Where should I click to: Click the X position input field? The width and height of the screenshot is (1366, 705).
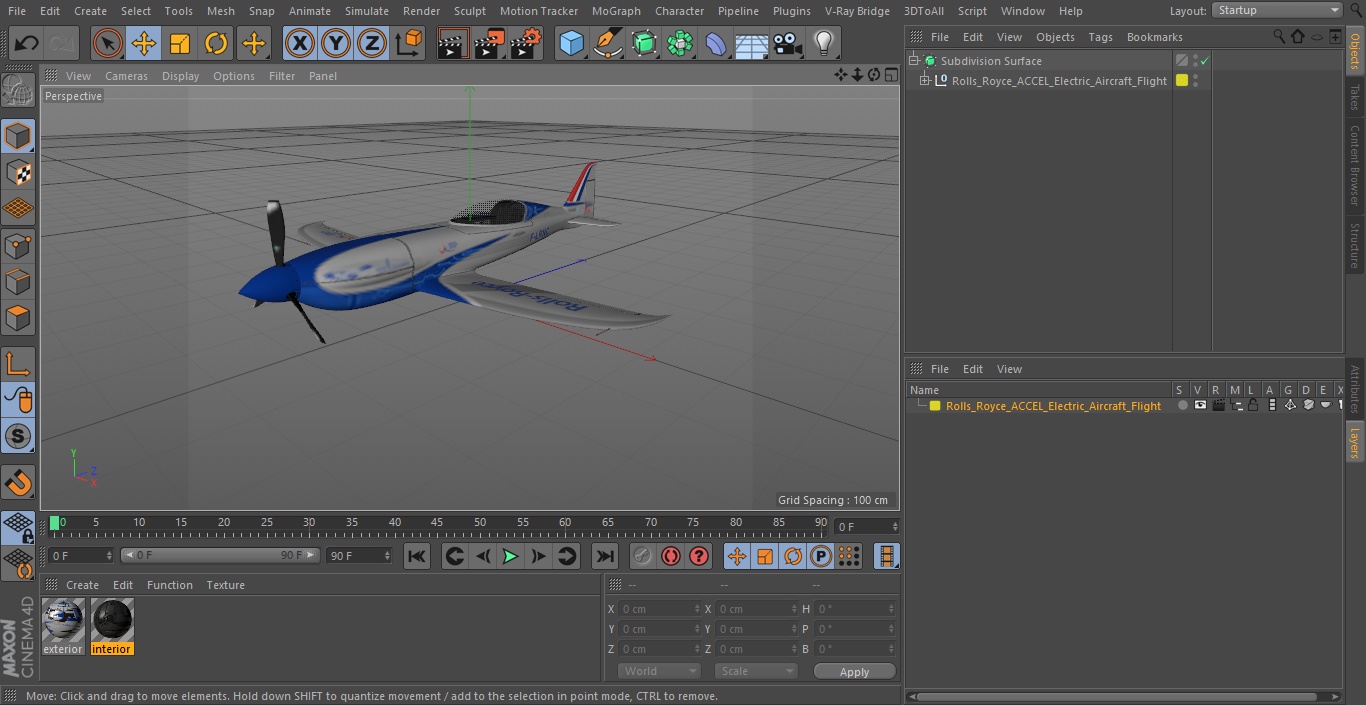coord(660,609)
